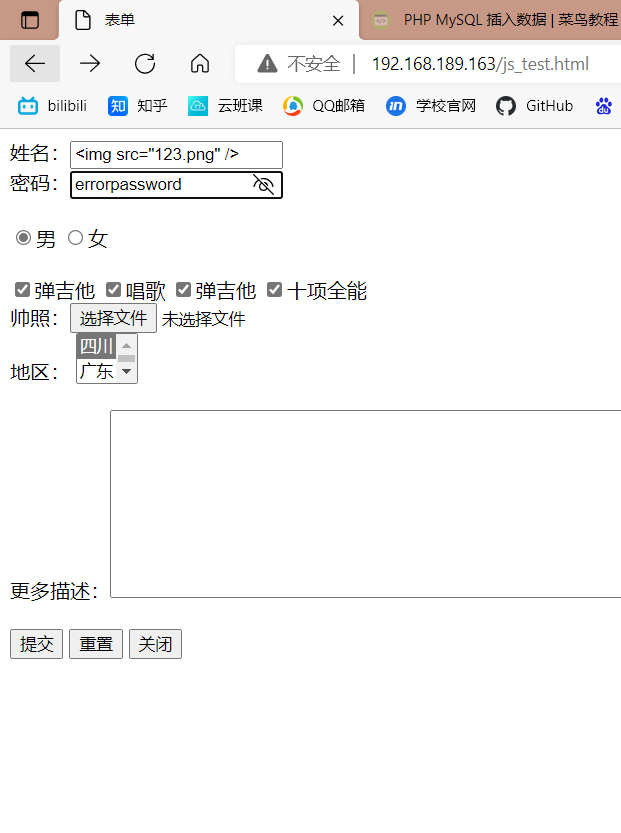
Task: Select the 男 radio button
Action: 23,237
